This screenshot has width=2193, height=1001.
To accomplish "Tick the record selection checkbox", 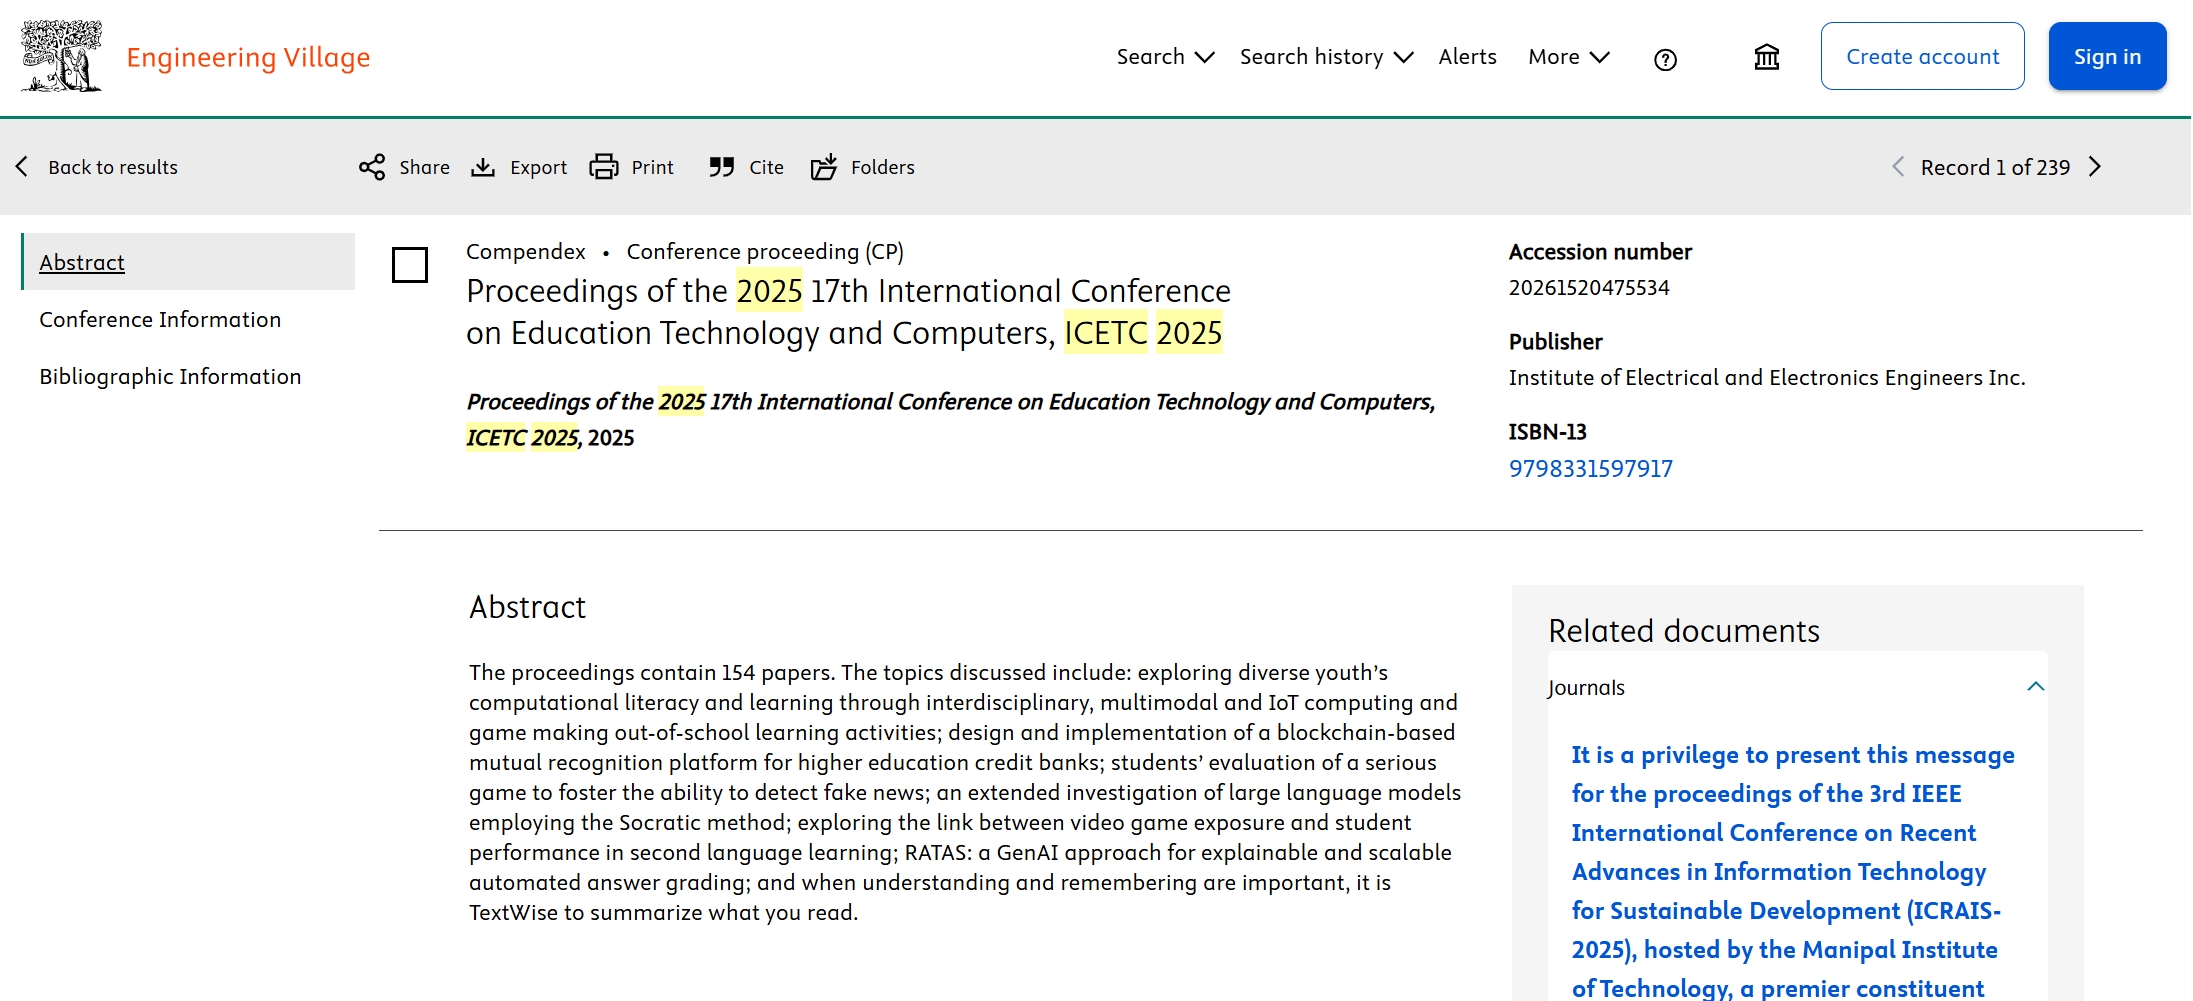I will point(410,265).
